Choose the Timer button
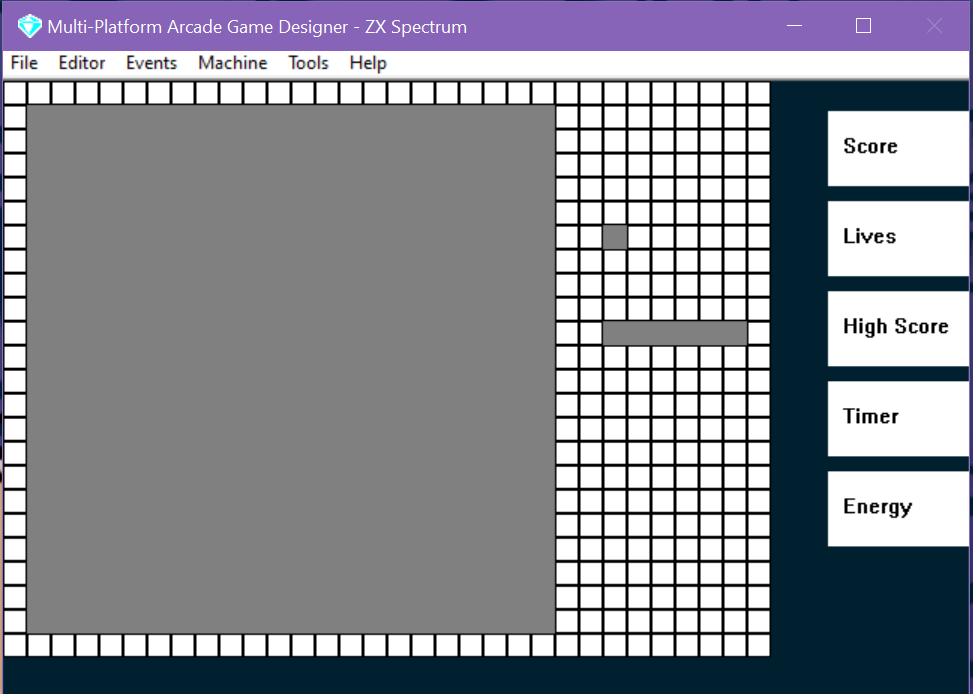The height and width of the screenshot is (694, 973). point(898,418)
